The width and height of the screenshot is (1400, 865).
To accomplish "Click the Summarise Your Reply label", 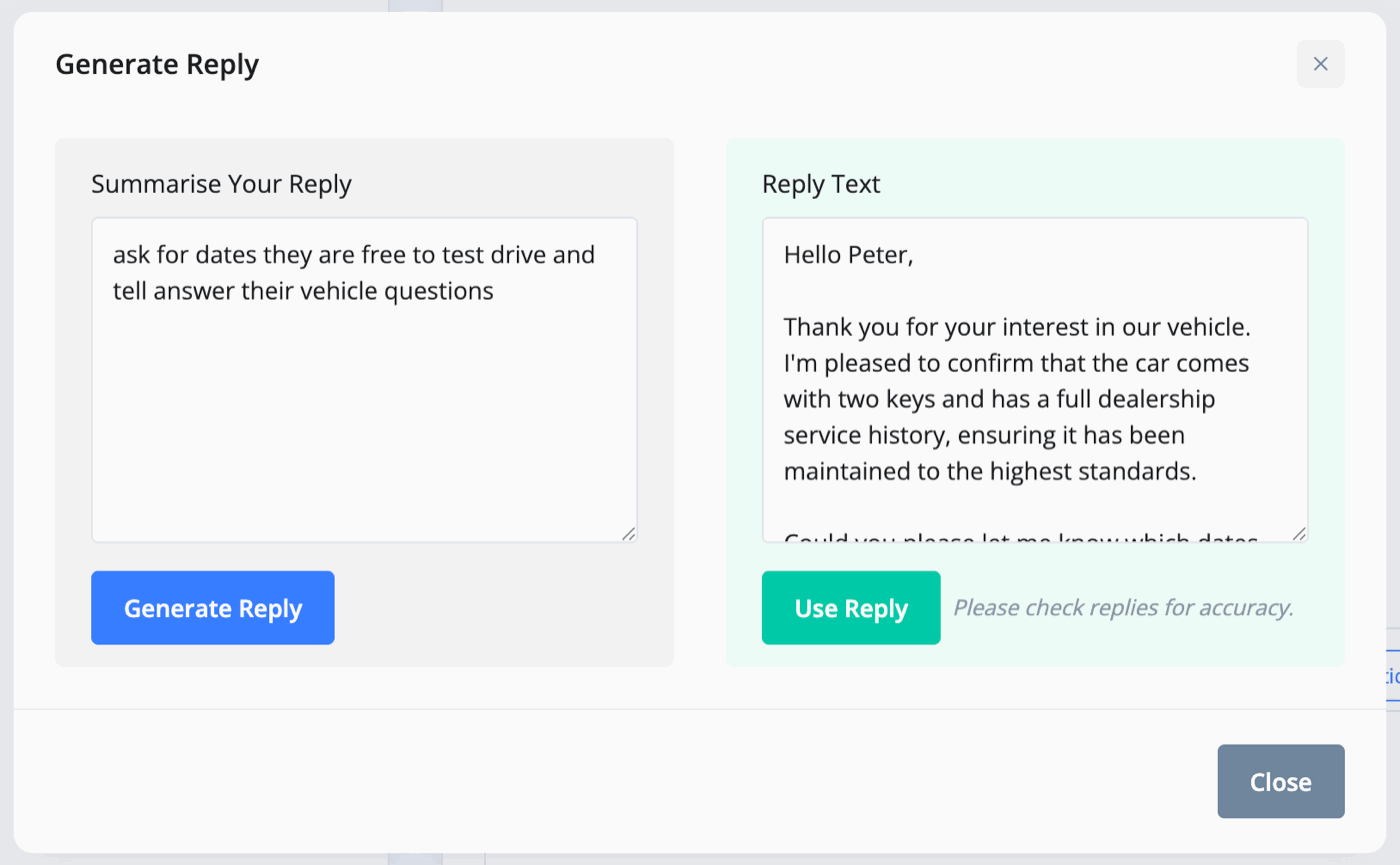I will (221, 184).
